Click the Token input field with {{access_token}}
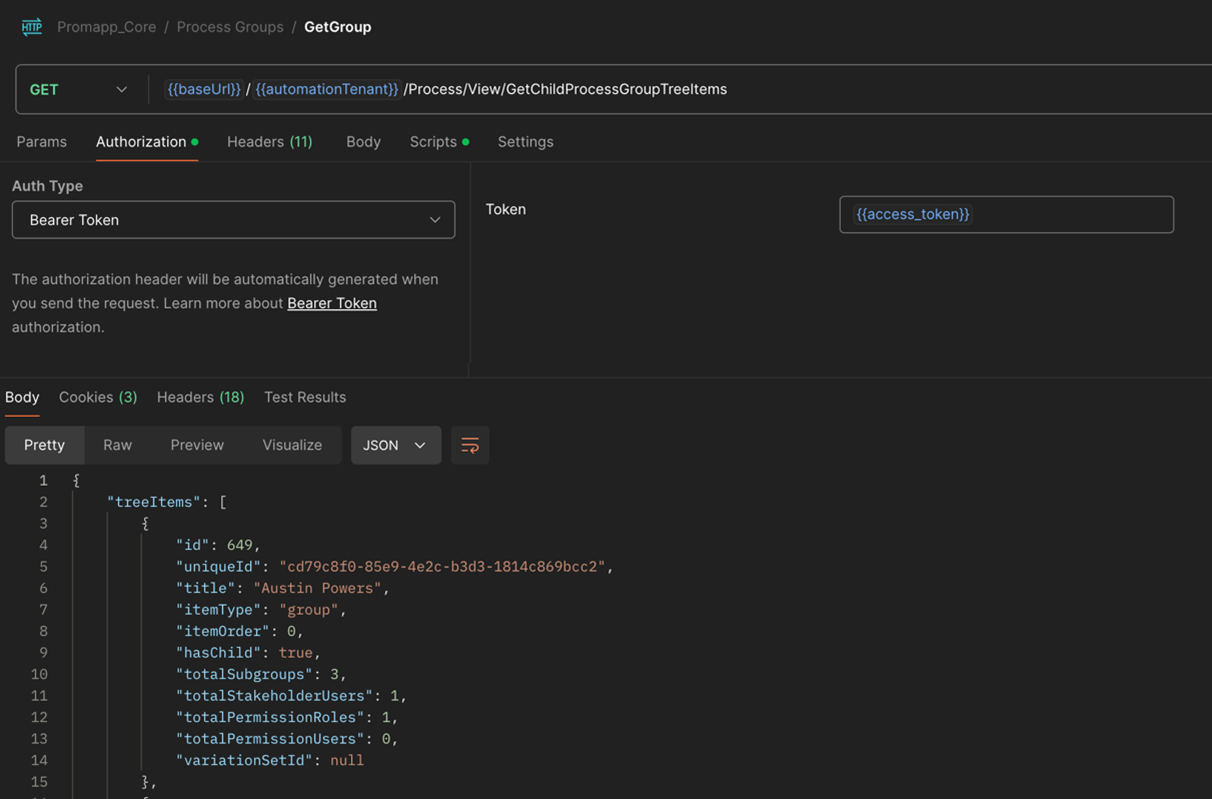Viewport: 1212px width, 799px height. tap(1006, 214)
